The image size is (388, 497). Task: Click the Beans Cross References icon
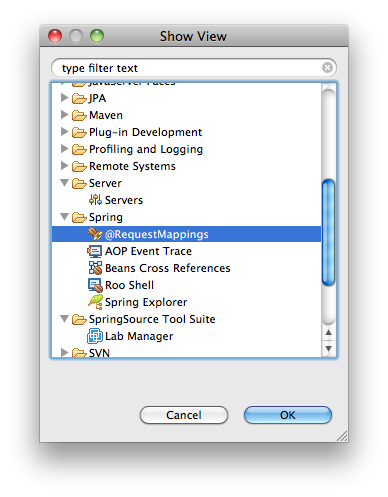95,268
